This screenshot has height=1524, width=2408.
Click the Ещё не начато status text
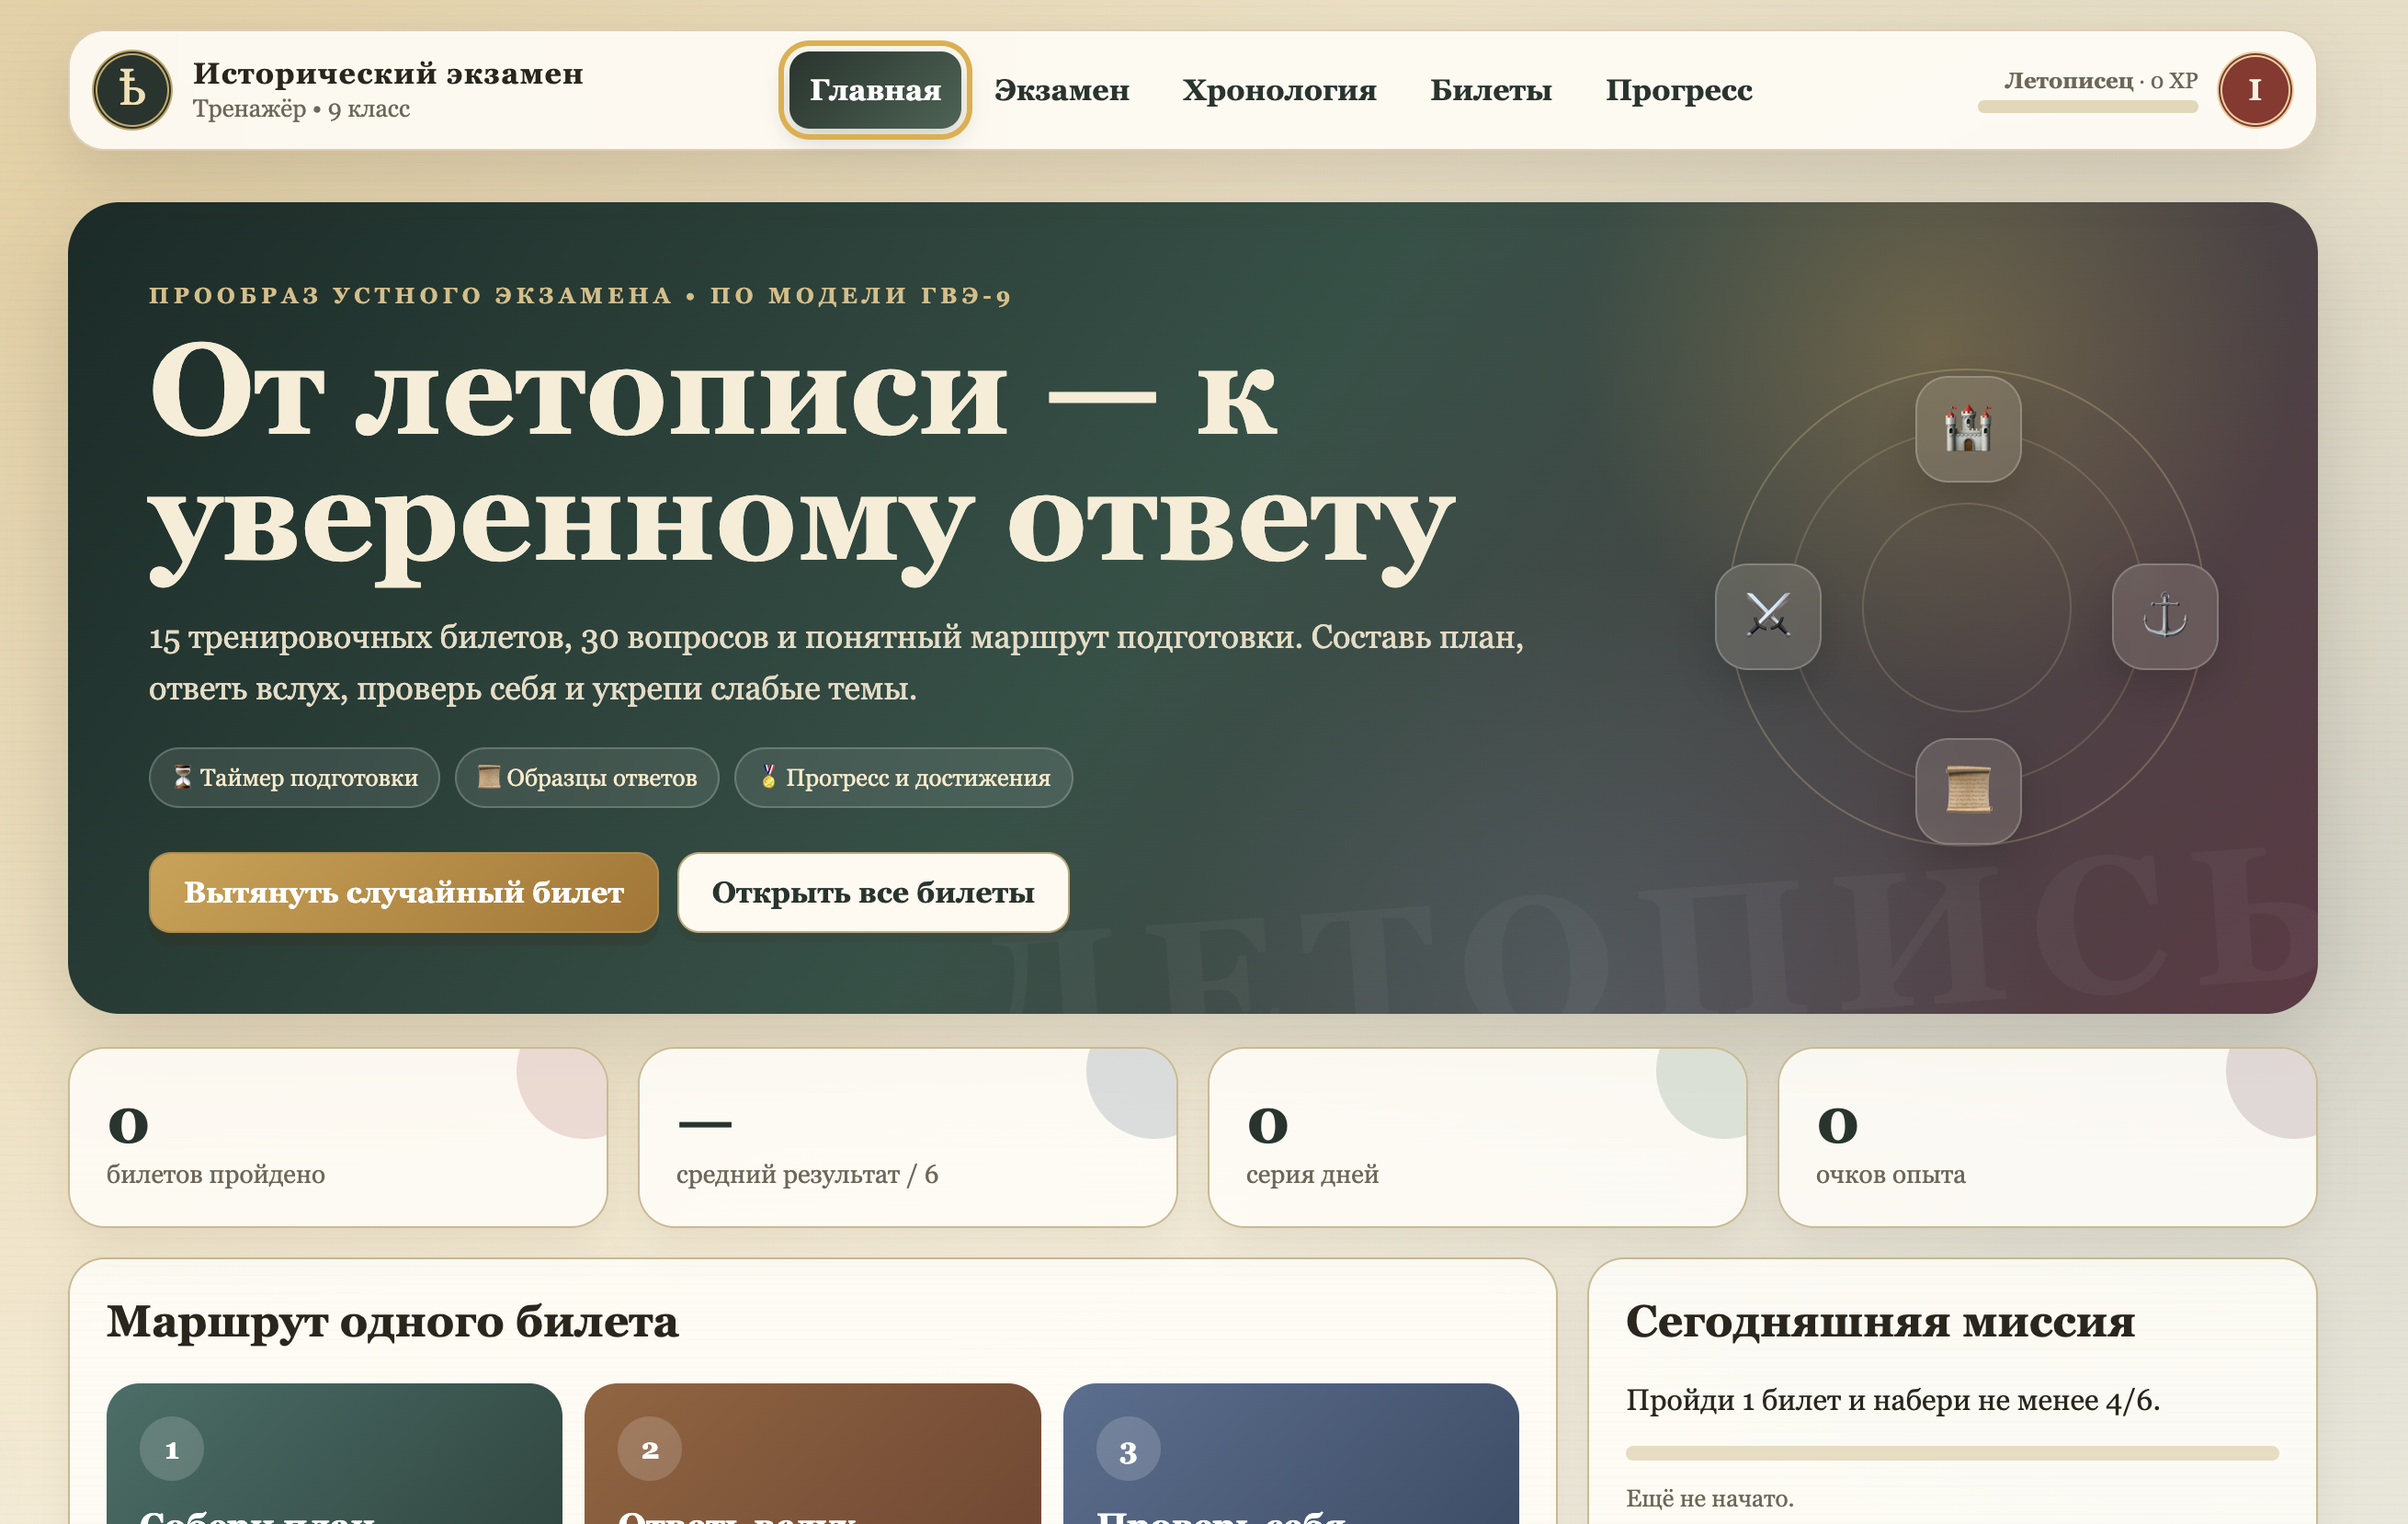pyautogui.click(x=1709, y=1497)
